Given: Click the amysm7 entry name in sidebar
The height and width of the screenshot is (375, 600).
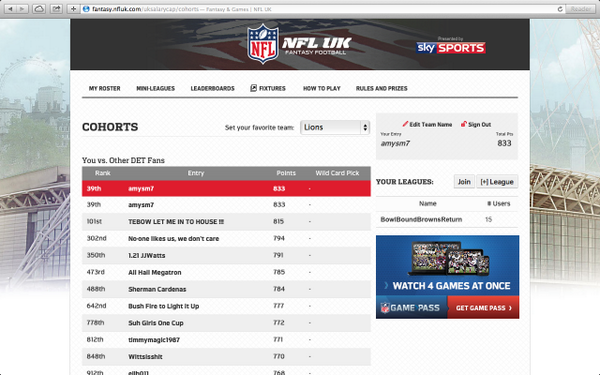Looking at the screenshot, I should pyautogui.click(x=395, y=143).
